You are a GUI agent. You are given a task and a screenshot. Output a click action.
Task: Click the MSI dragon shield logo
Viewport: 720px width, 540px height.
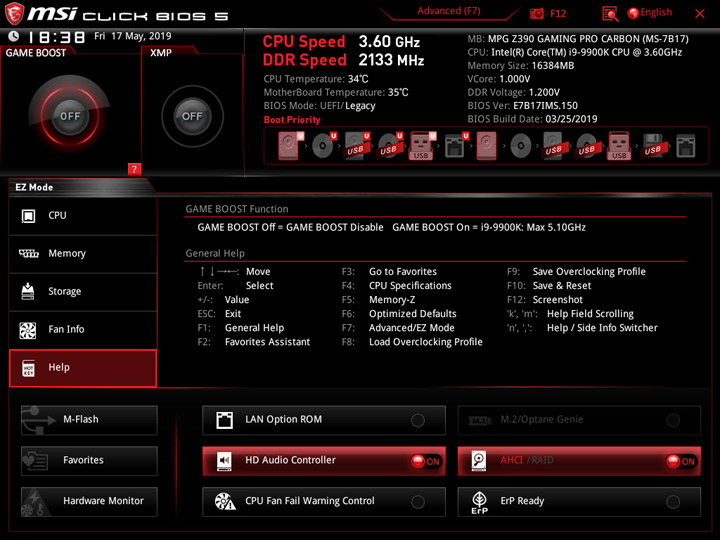coord(14,13)
